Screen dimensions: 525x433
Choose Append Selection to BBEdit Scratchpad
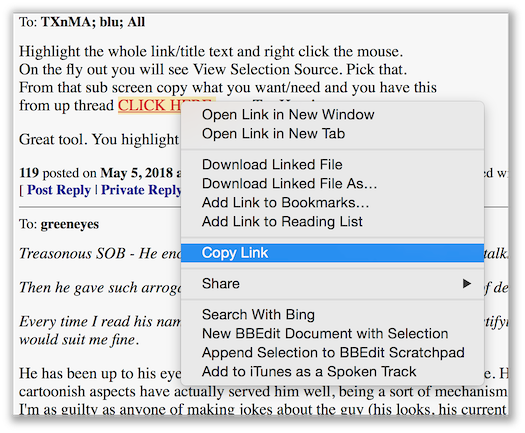[332, 353]
